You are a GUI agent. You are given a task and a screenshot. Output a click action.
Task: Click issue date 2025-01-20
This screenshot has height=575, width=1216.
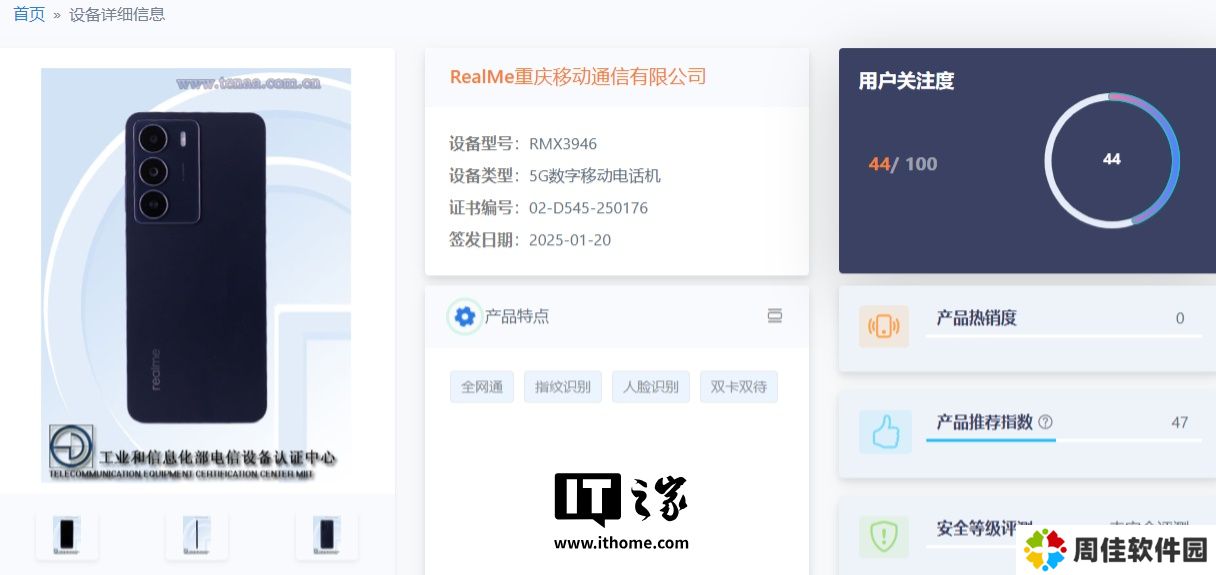pyautogui.click(x=570, y=240)
